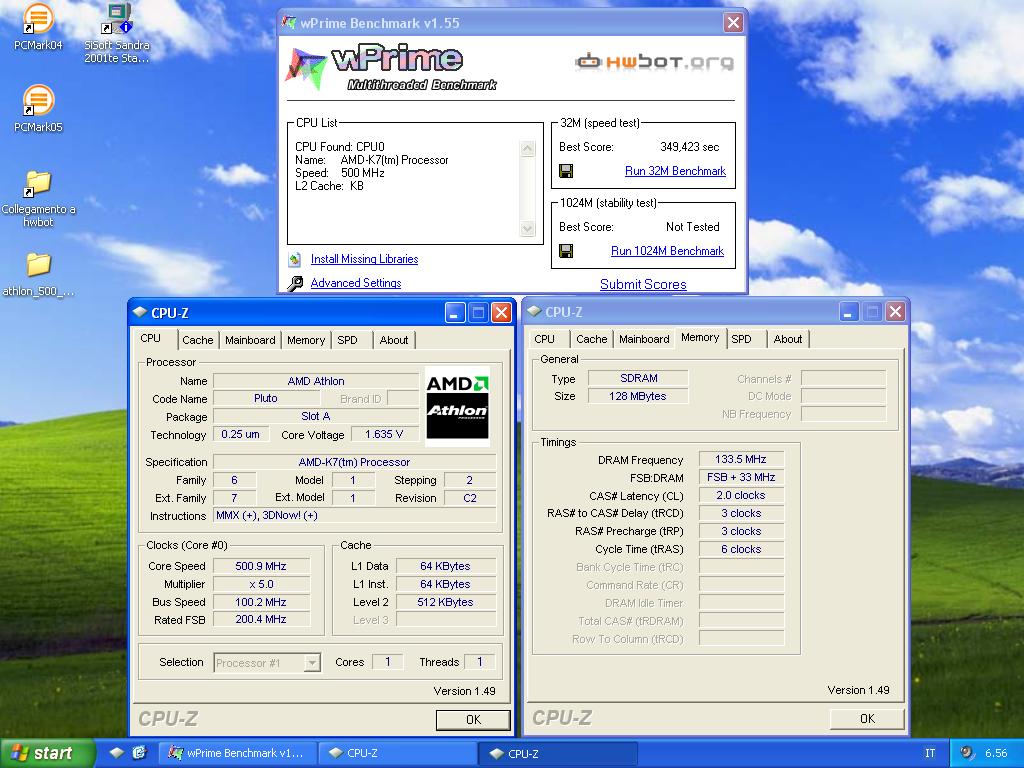Open the Processor #1 selection dropdown
Viewport: 1024px width, 768px height.
[267, 663]
